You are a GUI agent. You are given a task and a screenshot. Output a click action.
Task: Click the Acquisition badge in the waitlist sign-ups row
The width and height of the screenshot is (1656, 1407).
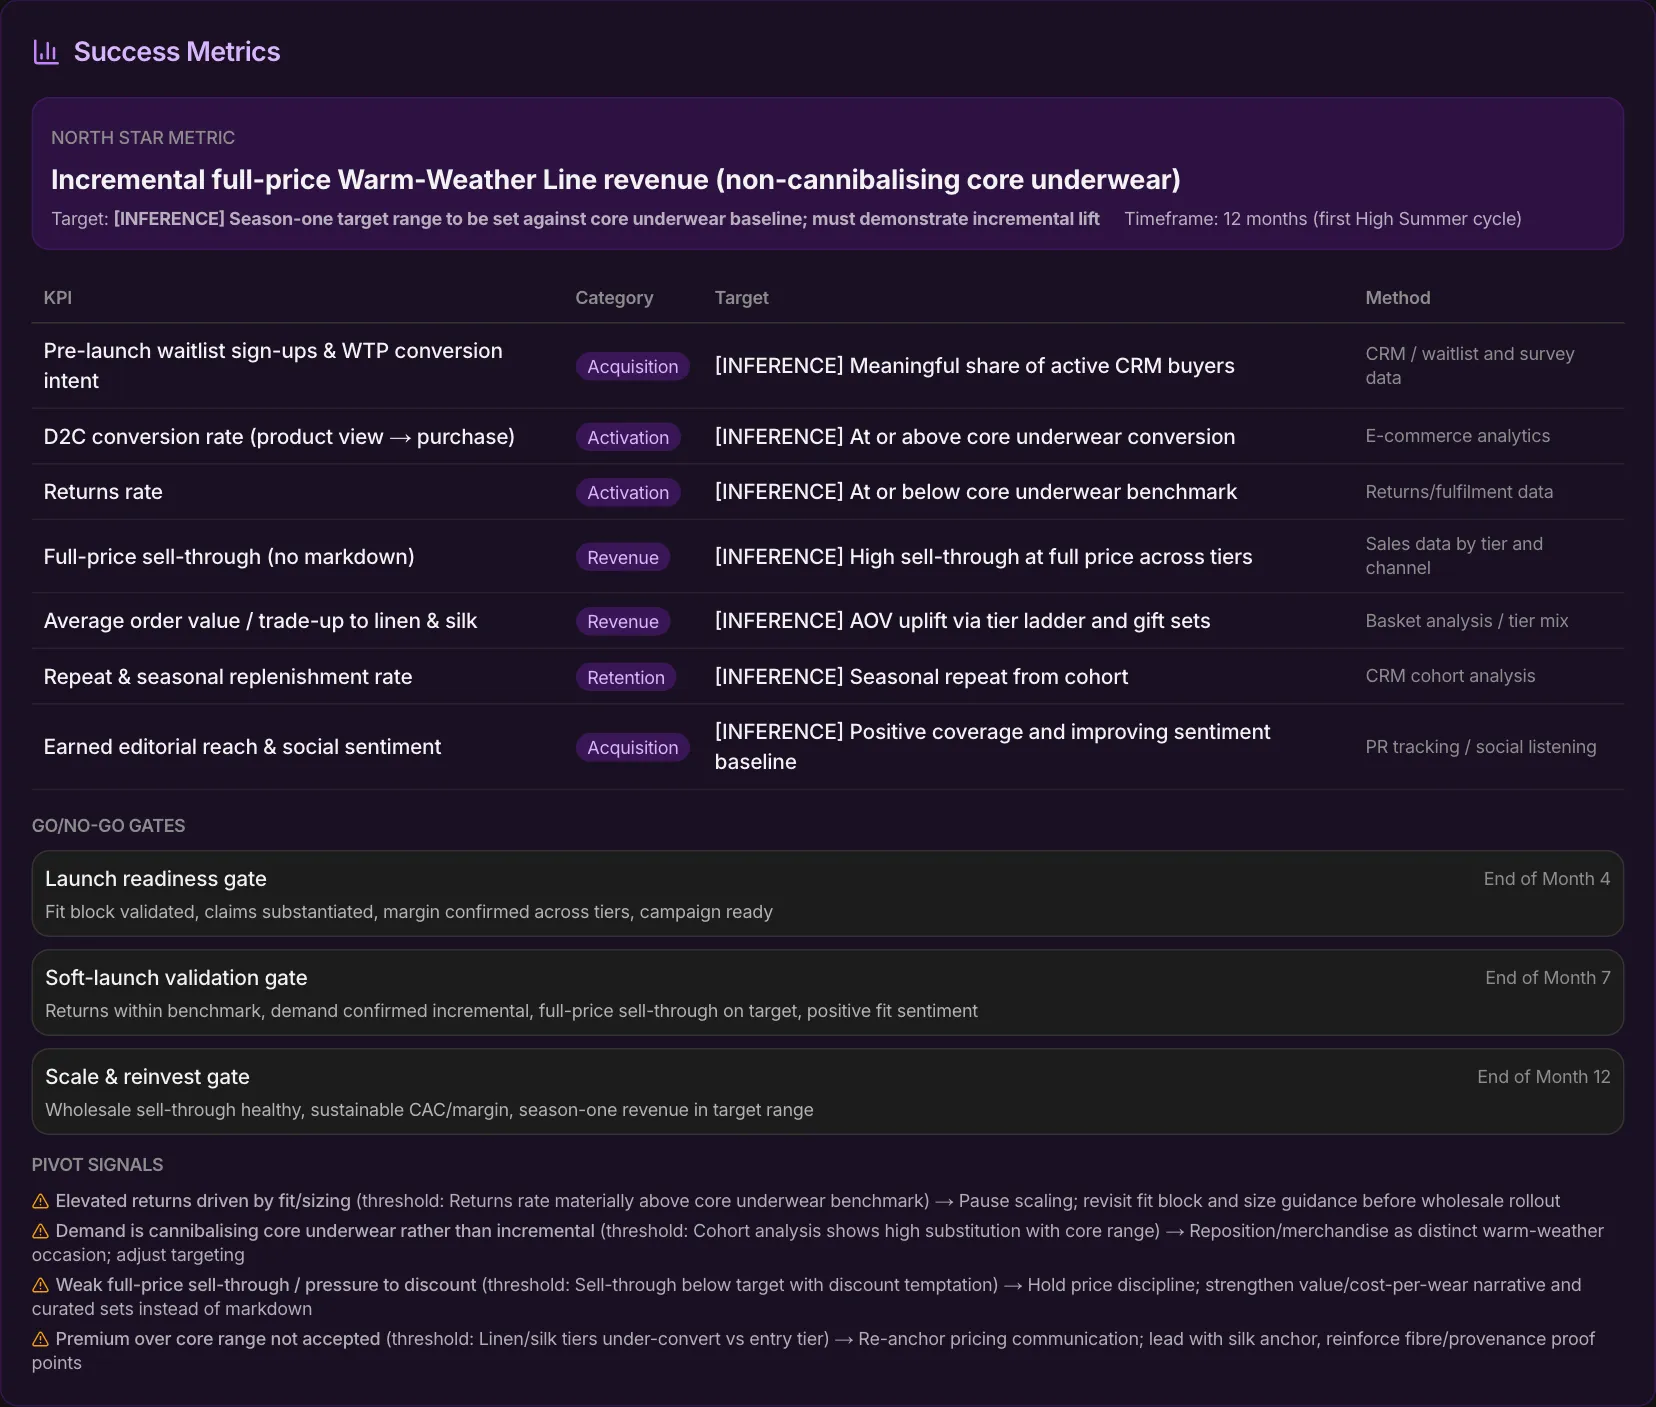point(633,367)
